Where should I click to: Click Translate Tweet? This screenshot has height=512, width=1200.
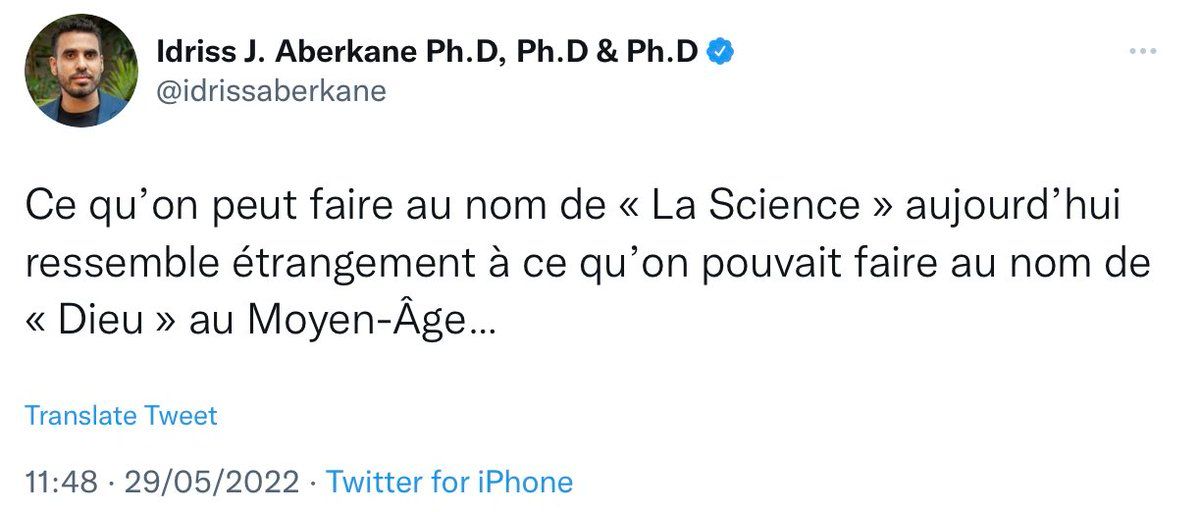point(121,415)
